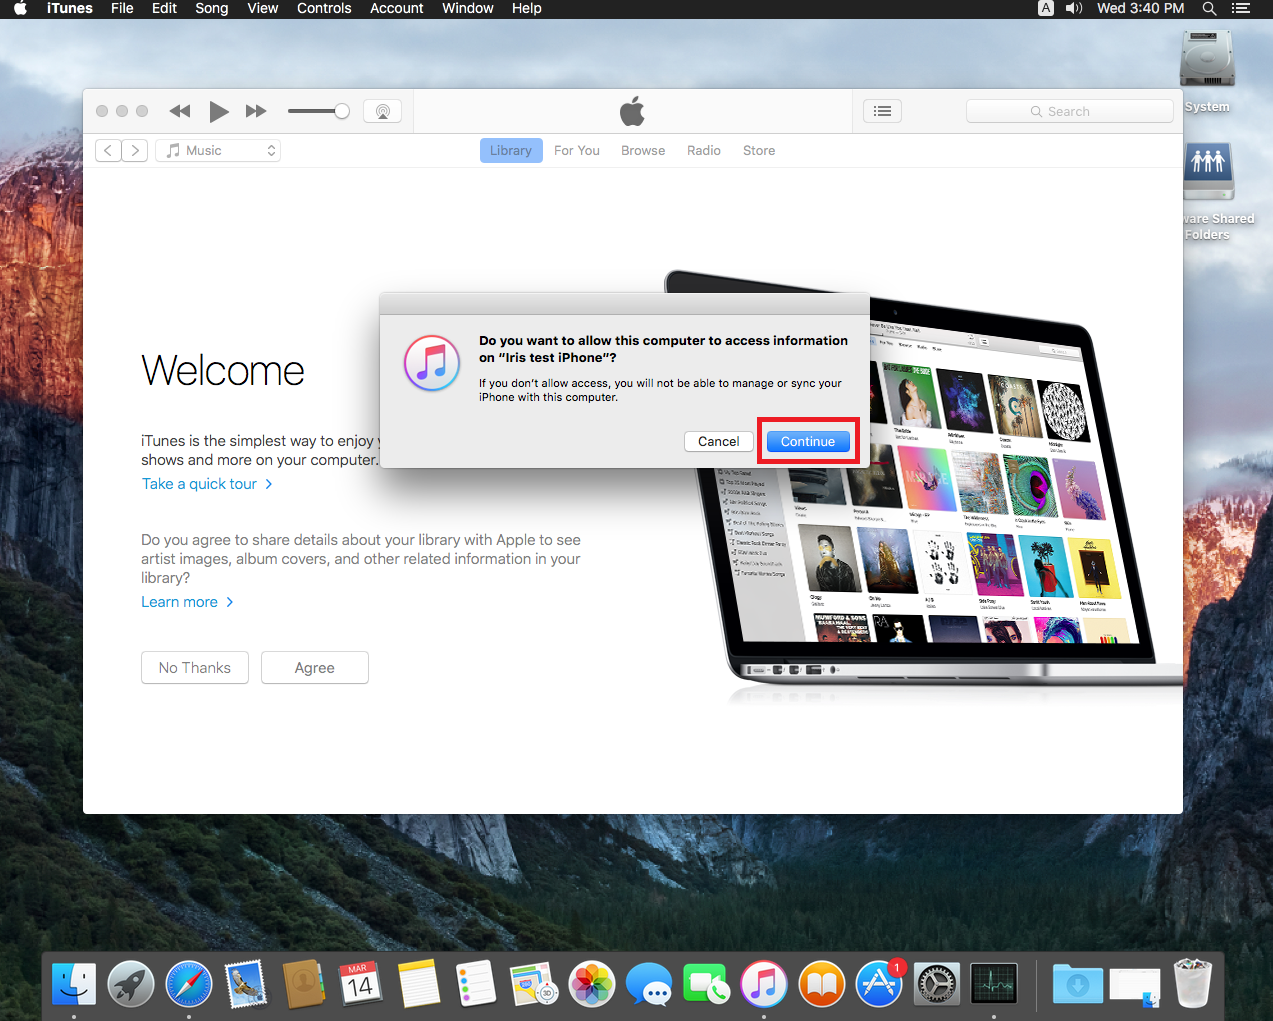
Task: Go forward with the right navigation arrow
Action: (135, 150)
